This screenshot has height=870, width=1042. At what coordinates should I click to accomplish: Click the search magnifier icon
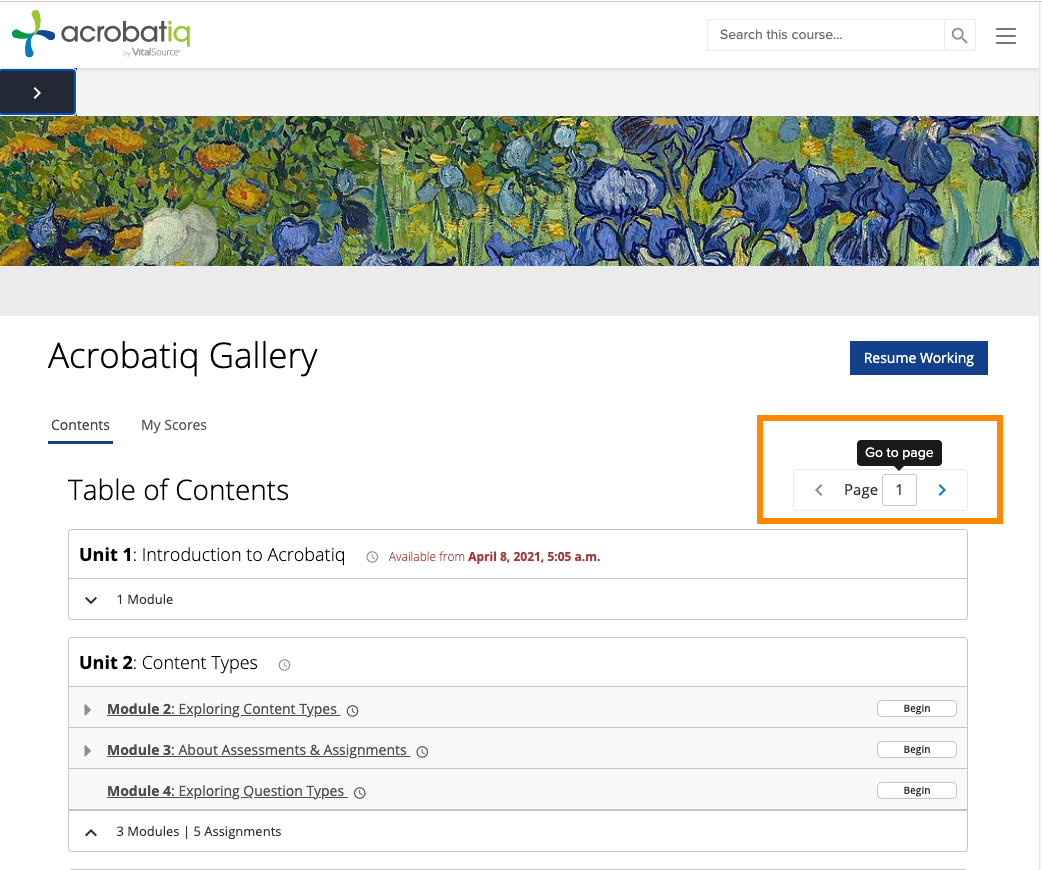click(x=958, y=34)
